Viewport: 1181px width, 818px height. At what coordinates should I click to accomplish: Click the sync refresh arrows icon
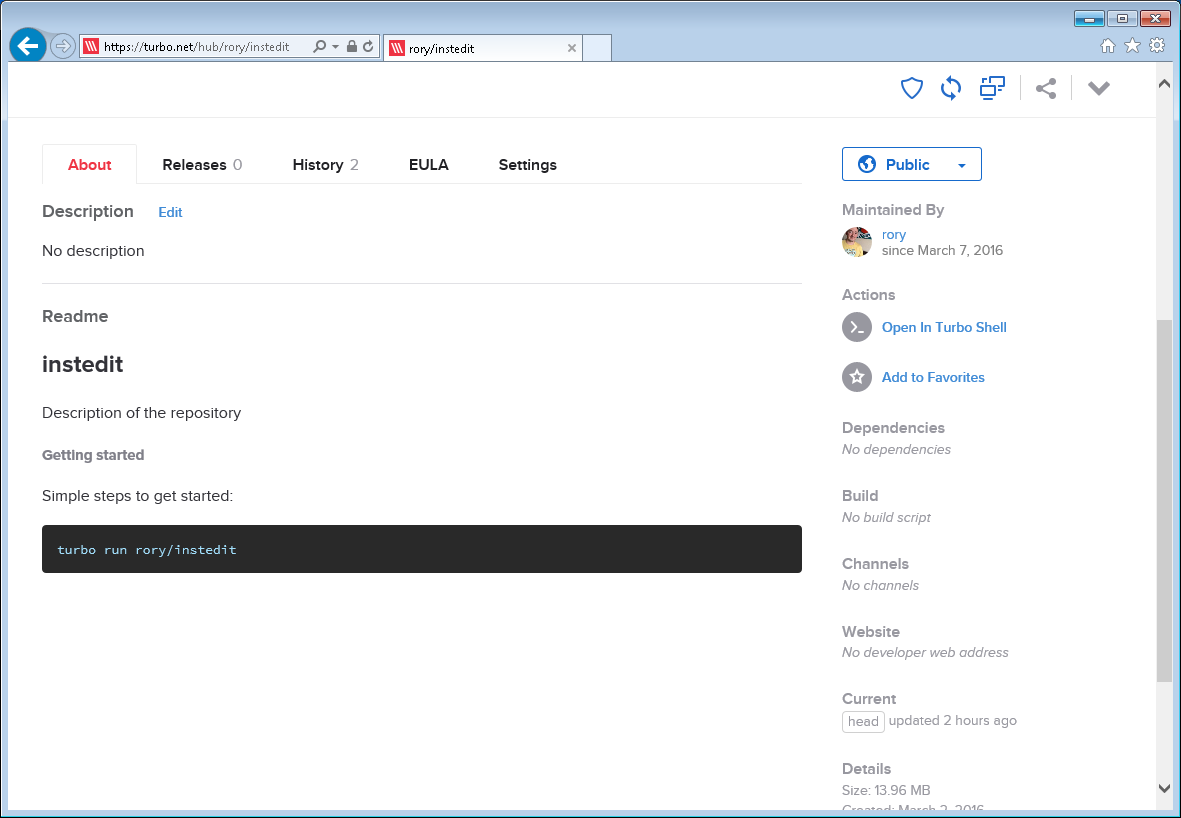[951, 88]
